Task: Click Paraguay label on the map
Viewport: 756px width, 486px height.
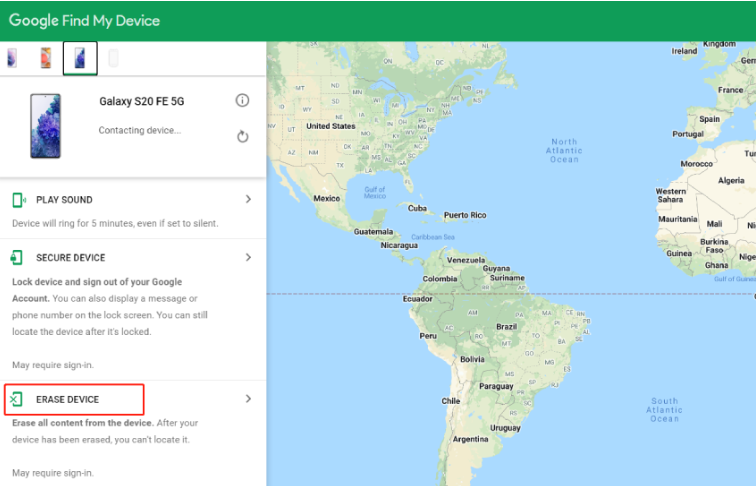Action: [496, 386]
